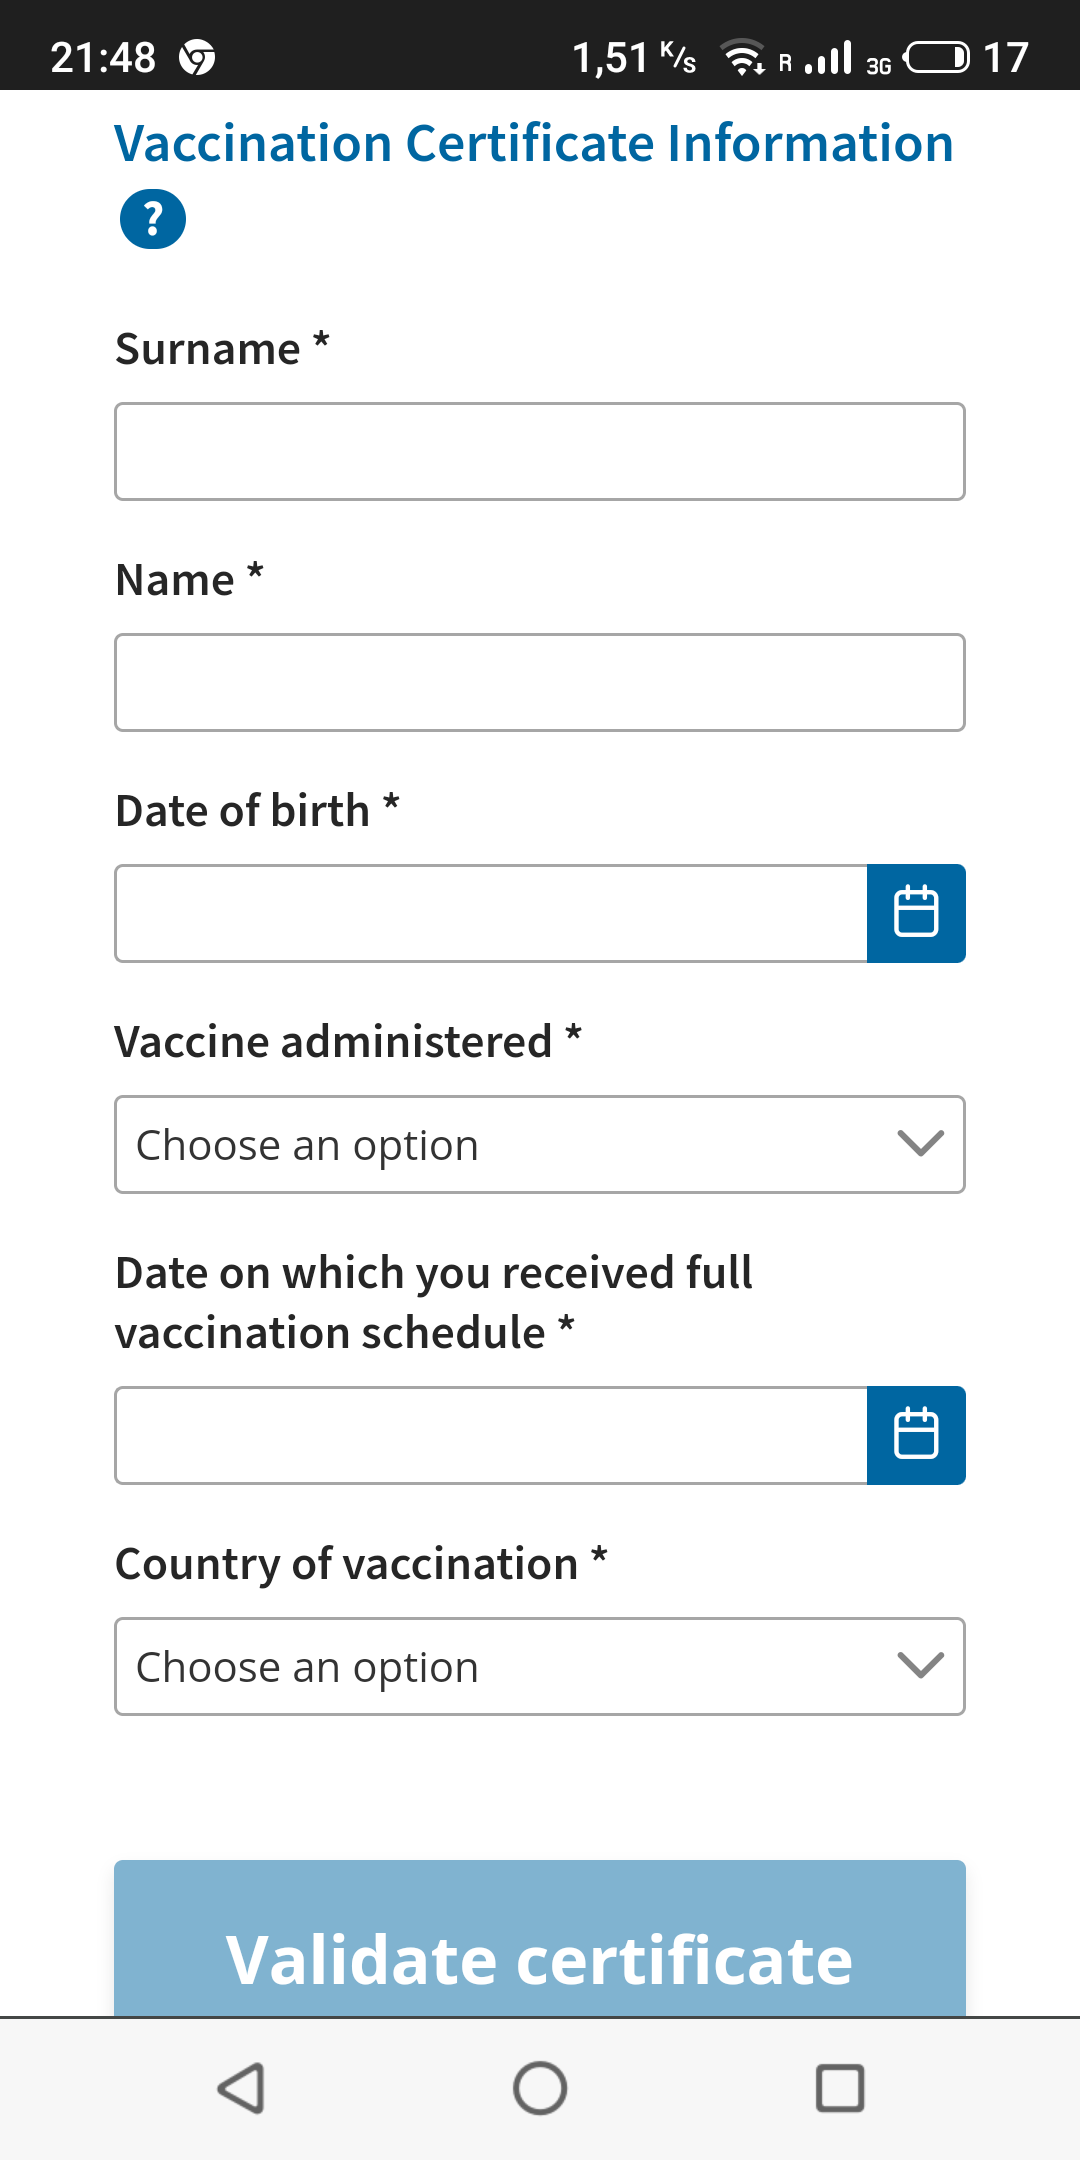The width and height of the screenshot is (1080, 2160).
Task: Click inside the Date of birth input
Action: tap(490, 914)
